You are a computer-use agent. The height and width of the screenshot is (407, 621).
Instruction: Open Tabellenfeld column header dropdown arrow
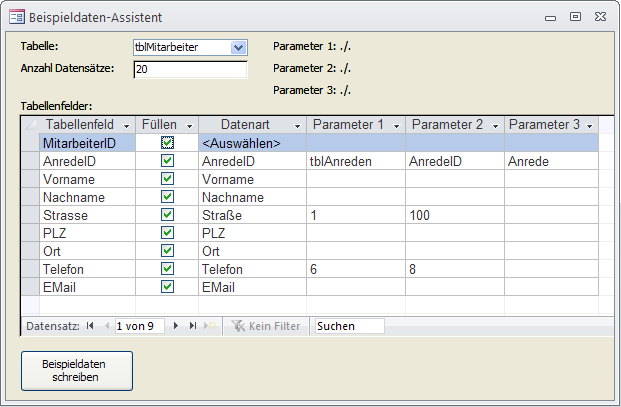pyautogui.click(x=126, y=126)
